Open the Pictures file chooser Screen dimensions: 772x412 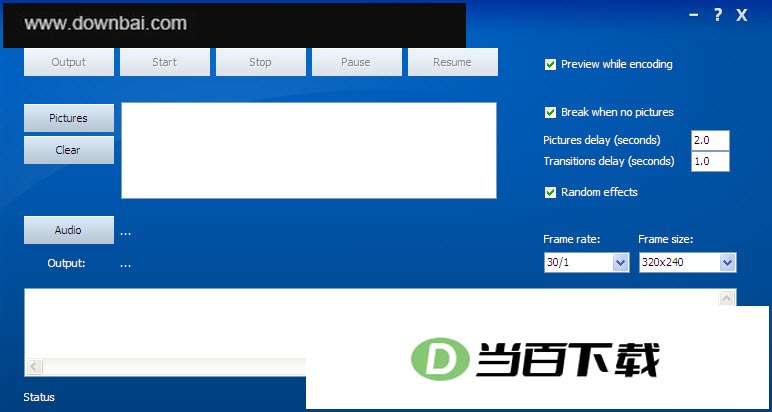pos(68,118)
